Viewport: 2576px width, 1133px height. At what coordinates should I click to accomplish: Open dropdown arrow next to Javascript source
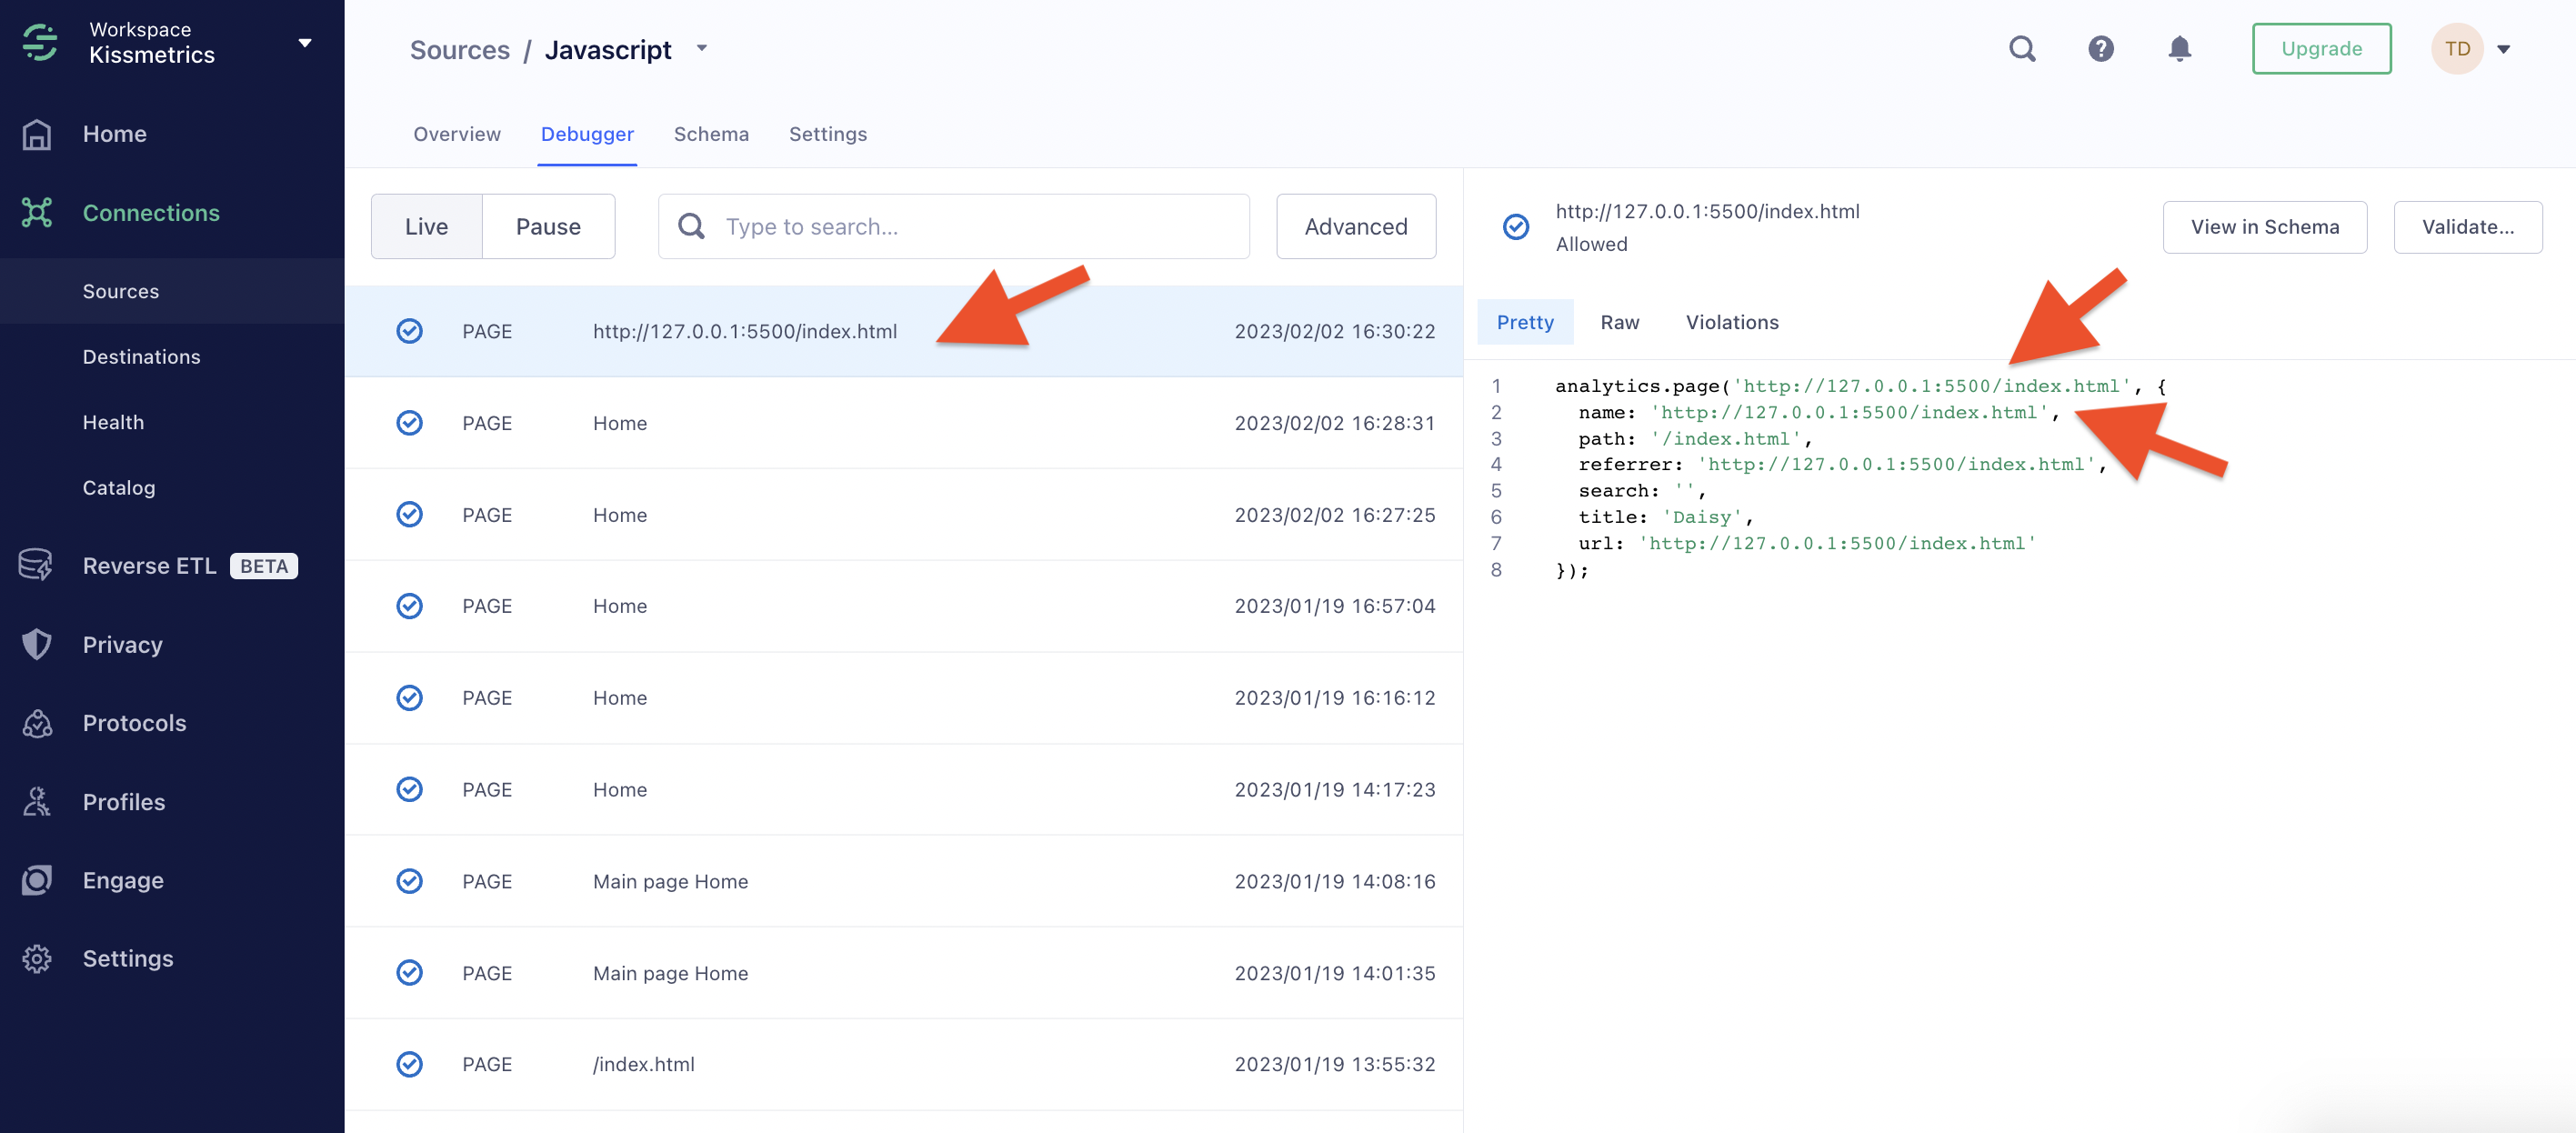tap(702, 48)
